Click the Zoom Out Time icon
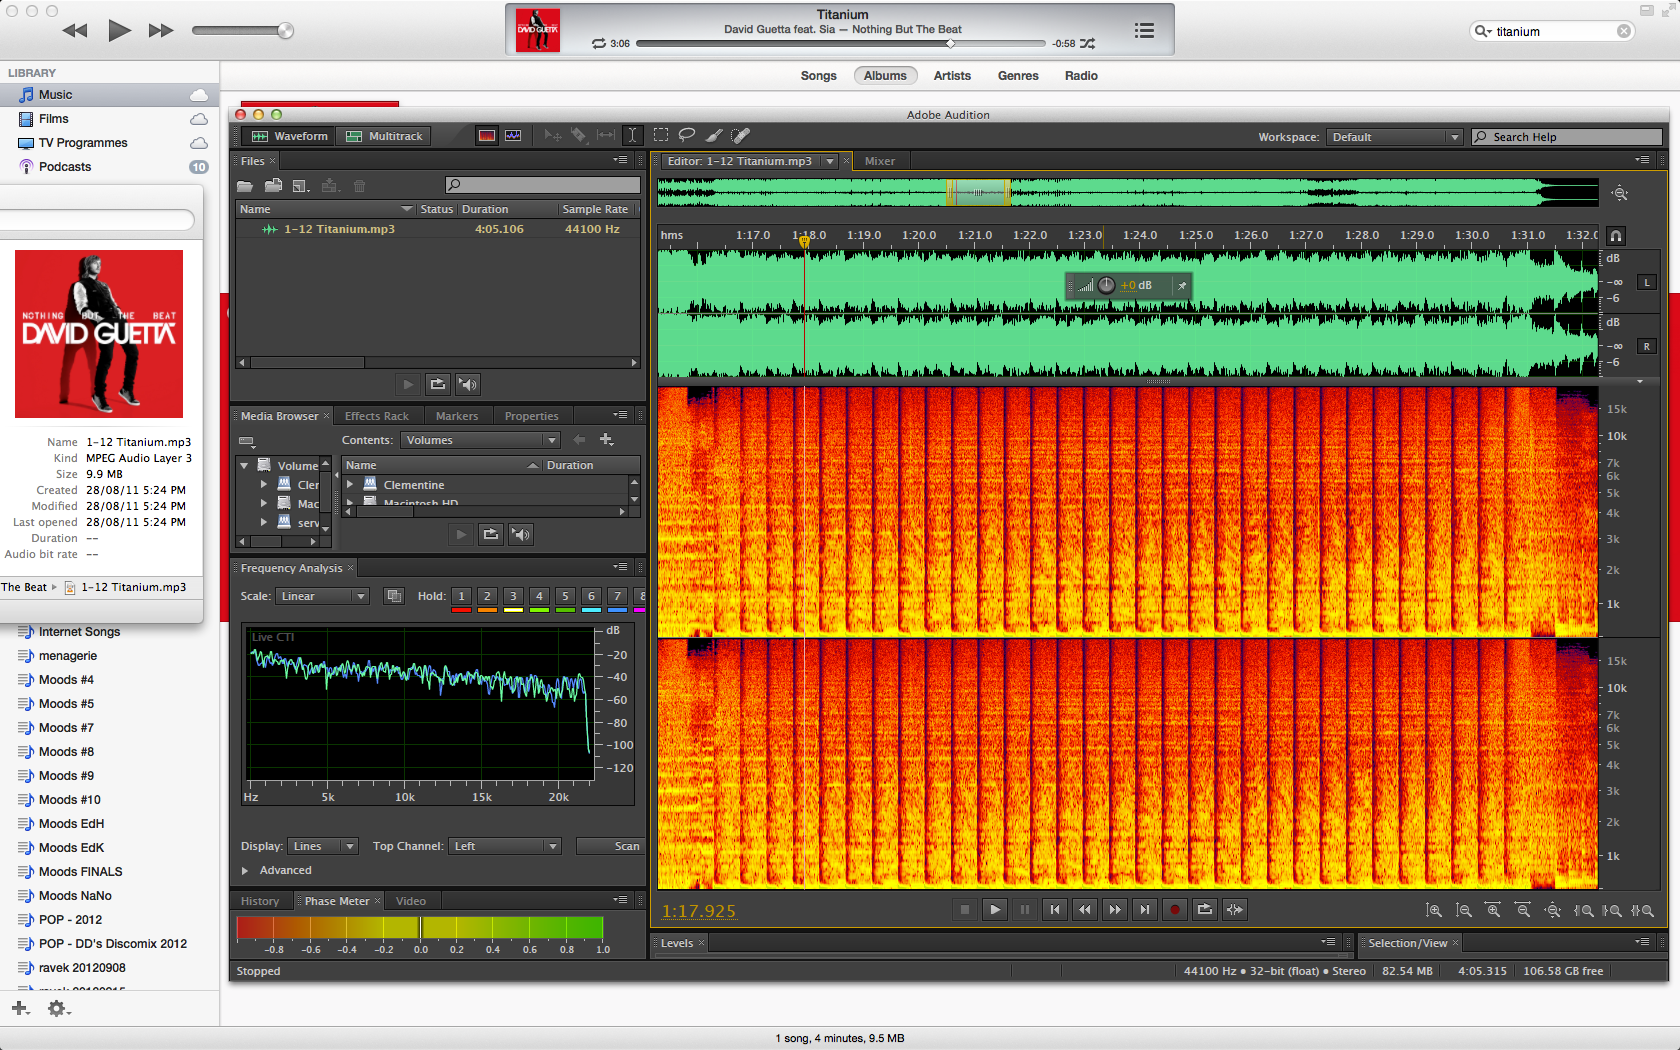Image resolution: width=1680 pixels, height=1050 pixels. pyautogui.click(x=1523, y=910)
